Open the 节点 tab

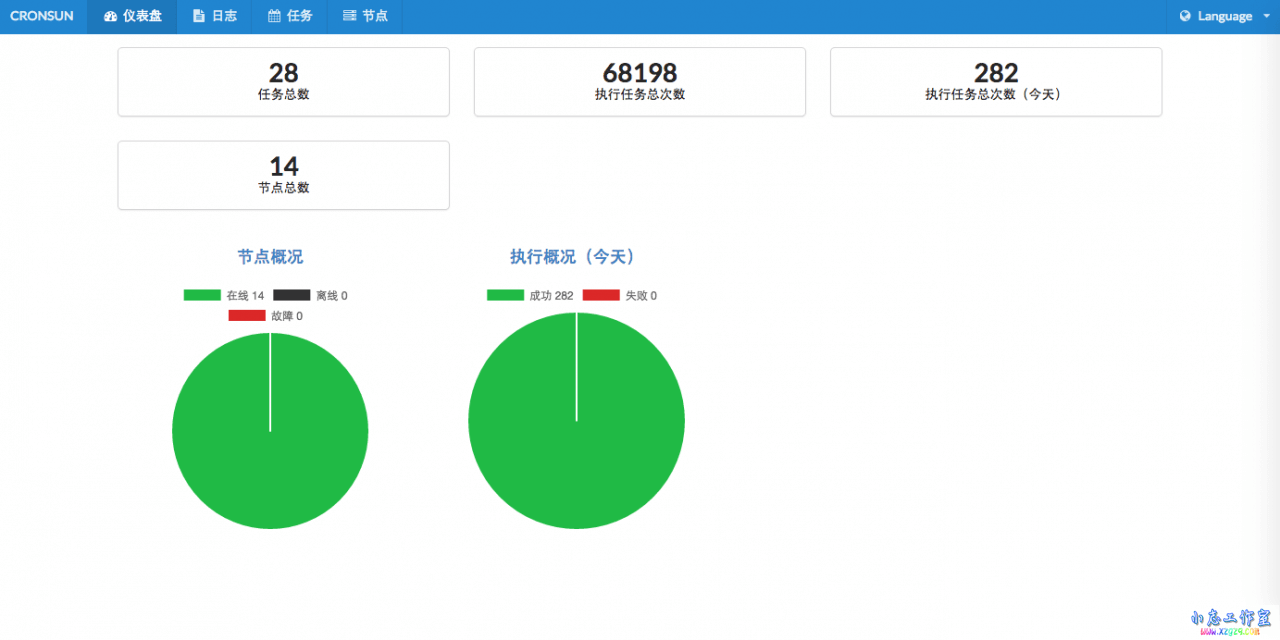[x=364, y=16]
